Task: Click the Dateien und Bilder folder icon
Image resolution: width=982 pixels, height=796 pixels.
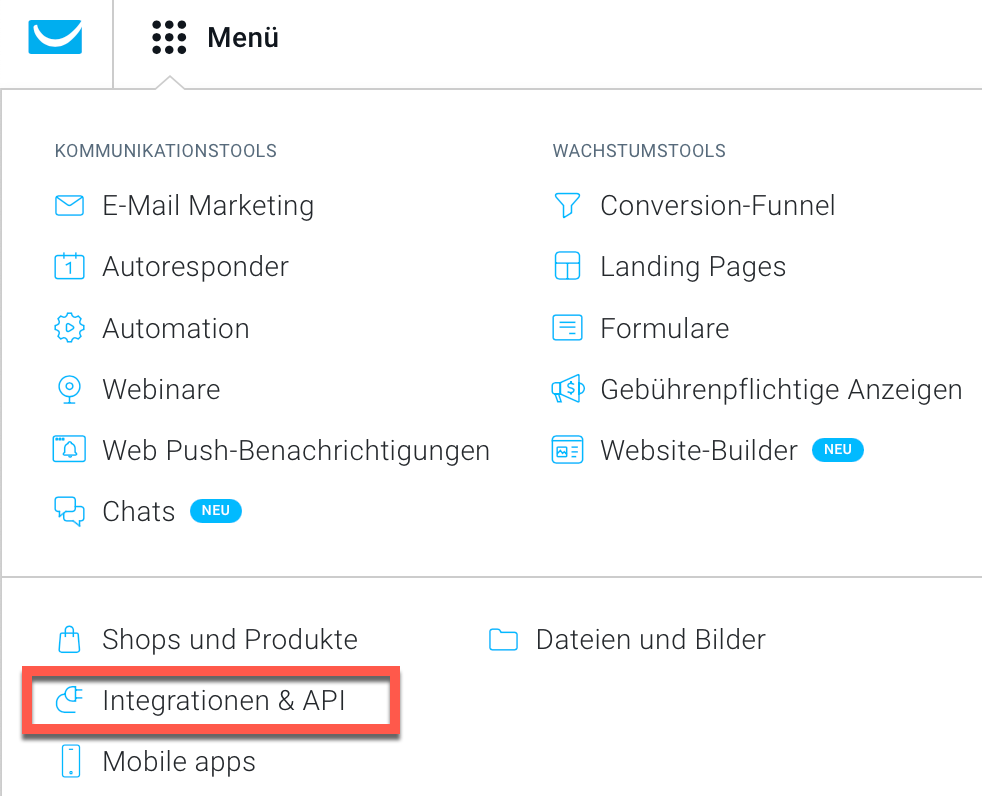Action: point(504,639)
